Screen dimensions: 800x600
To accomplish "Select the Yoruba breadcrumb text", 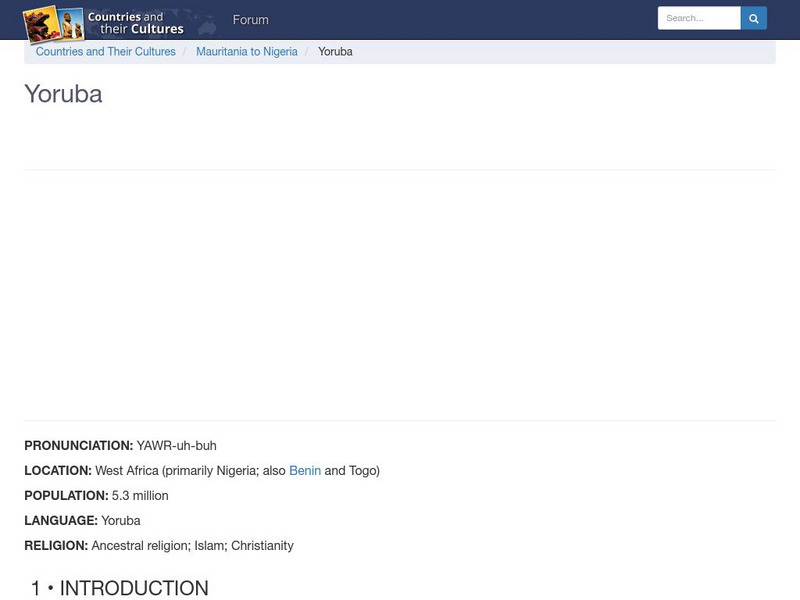I will [335, 52].
